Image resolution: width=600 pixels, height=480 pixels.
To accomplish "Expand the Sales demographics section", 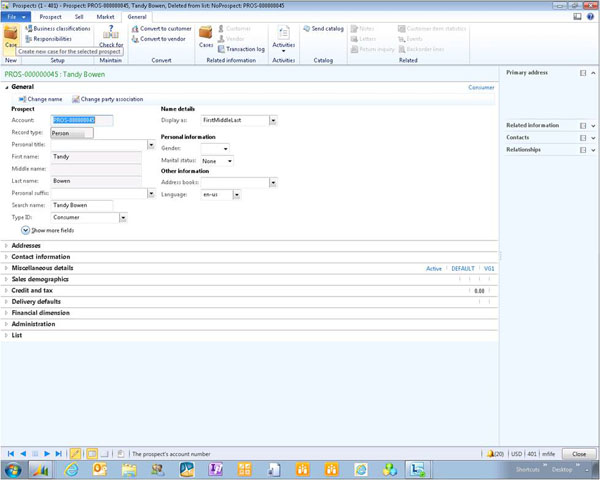I will click(x=40, y=279).
